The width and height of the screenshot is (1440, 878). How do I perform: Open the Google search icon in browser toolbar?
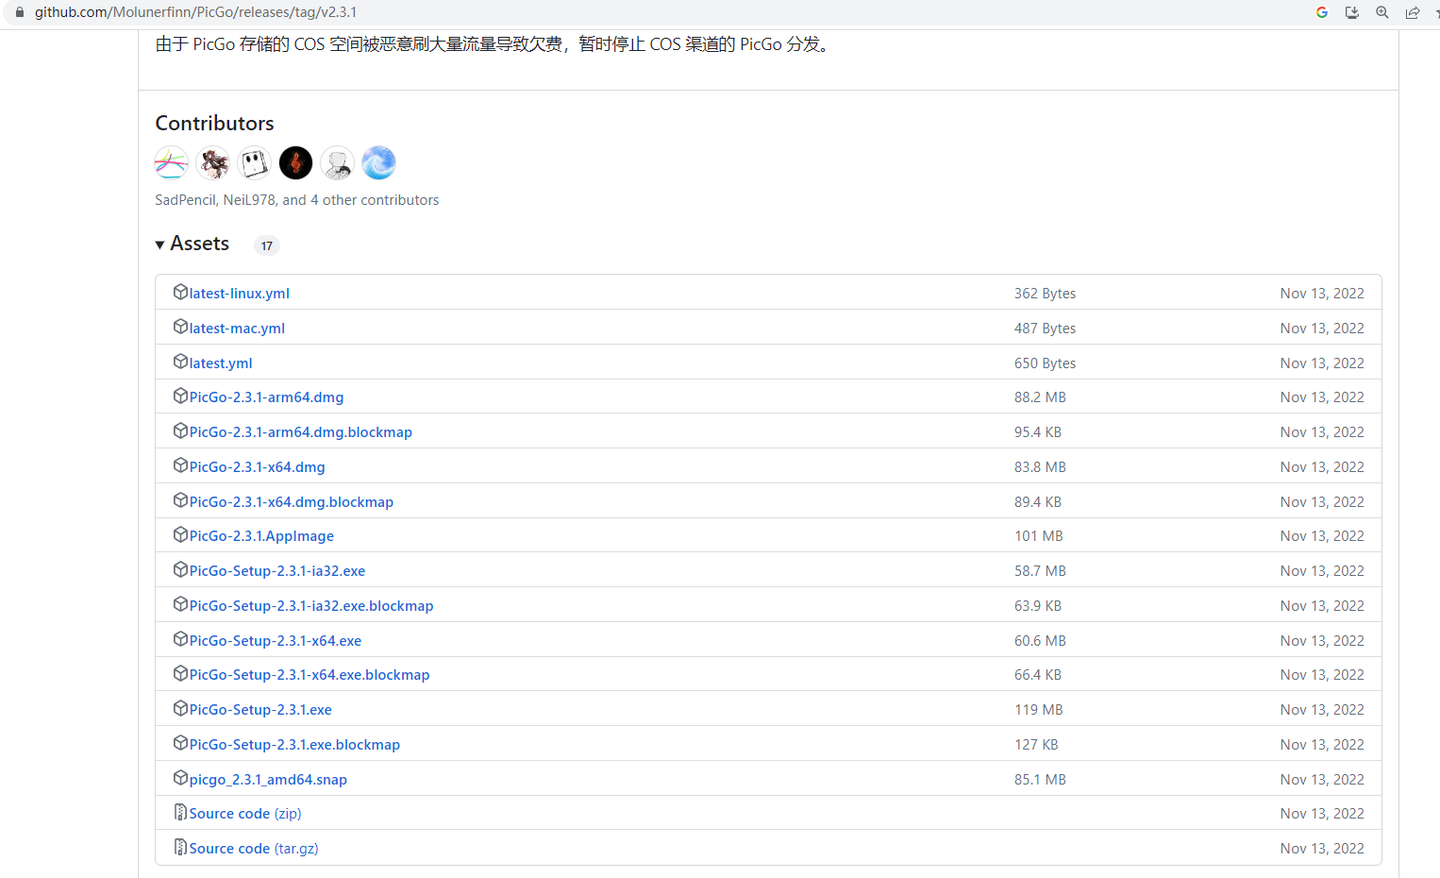(x=1321, y=13)
